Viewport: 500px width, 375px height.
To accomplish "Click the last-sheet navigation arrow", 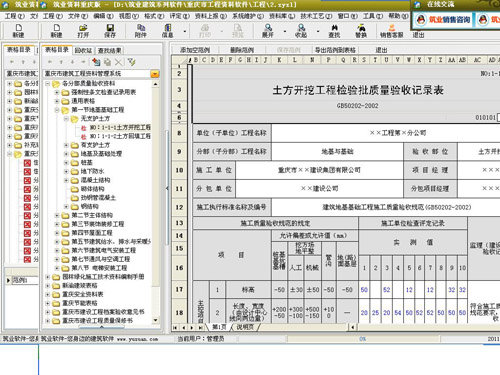I will click(x=200, y=328).
